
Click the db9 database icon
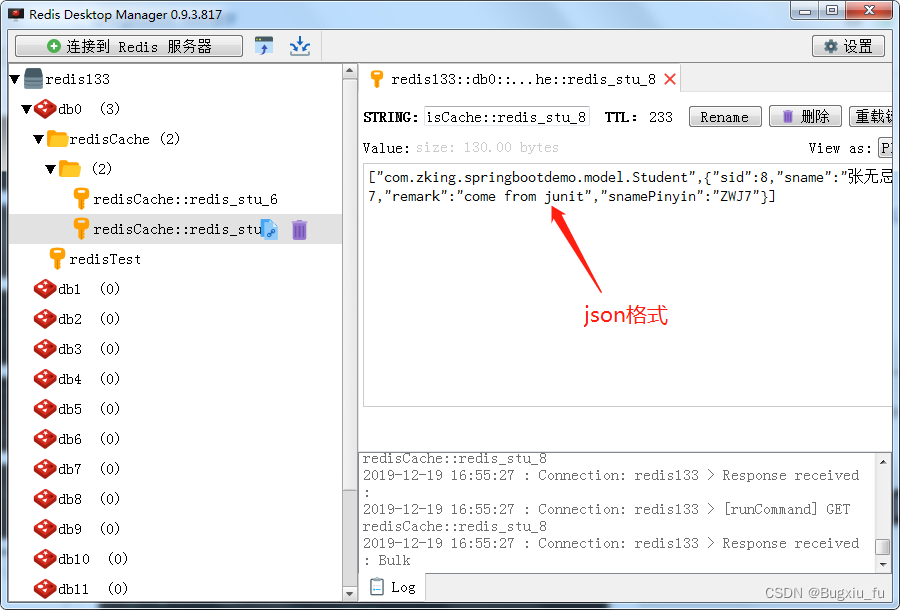(x=45, y=529)
